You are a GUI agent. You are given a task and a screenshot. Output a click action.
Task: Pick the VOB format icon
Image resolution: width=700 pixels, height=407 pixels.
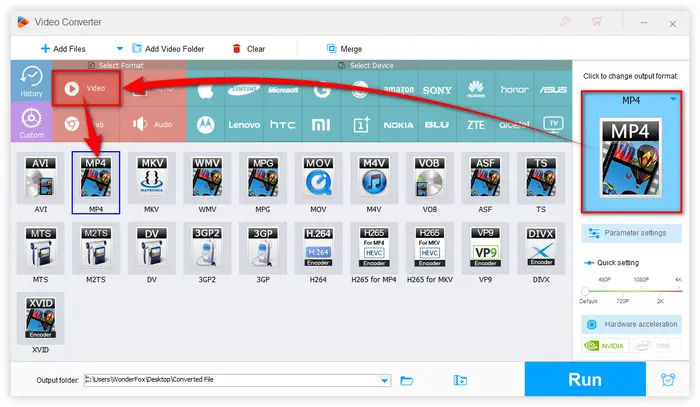[x=429, y=178]
